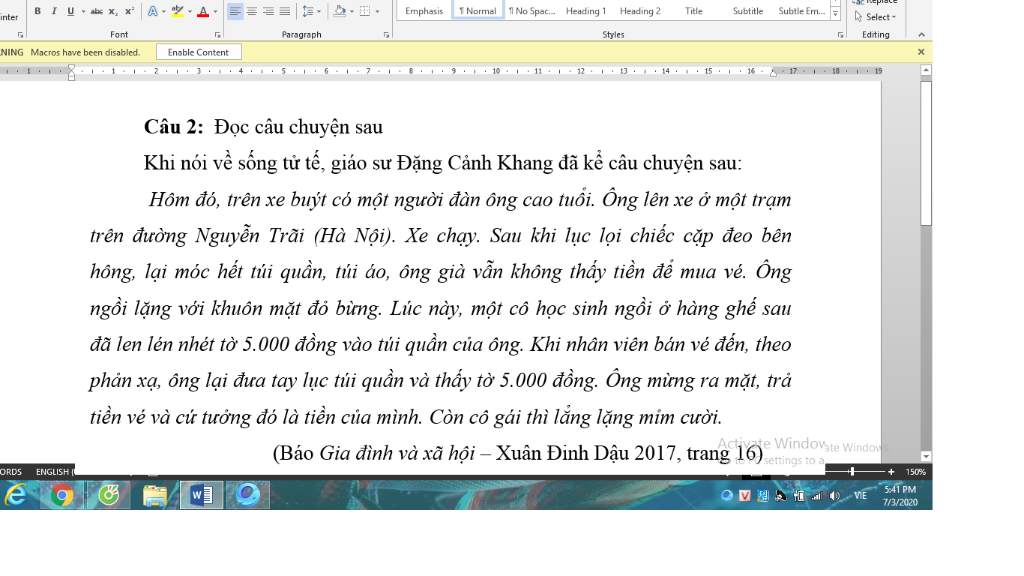Image resolution: width=1024 pixels, height=576 pixels.
Task: Toggle underline formatting
Action: tap(71, 11)
